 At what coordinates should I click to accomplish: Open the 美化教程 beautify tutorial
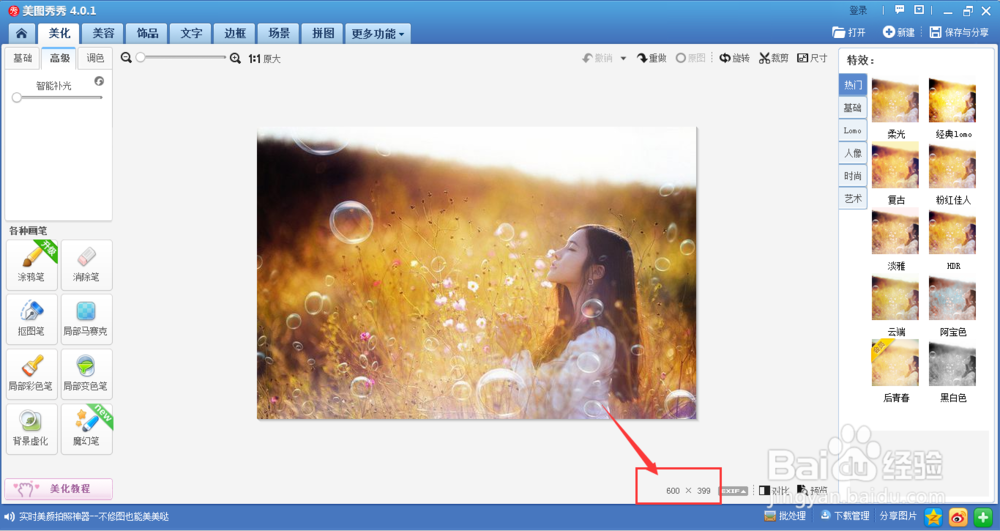59,489
